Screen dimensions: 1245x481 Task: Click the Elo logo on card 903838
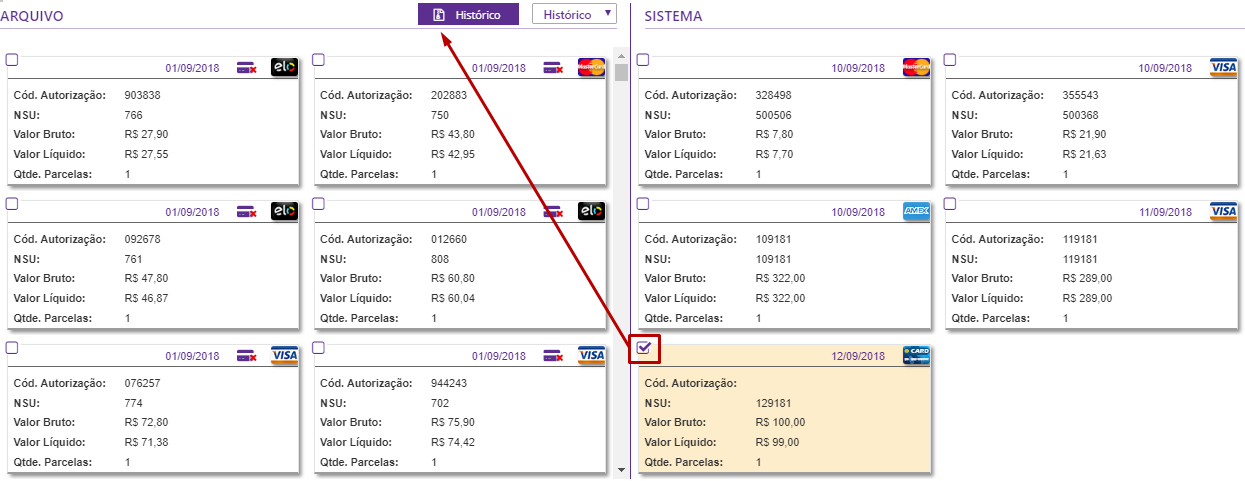285,67
